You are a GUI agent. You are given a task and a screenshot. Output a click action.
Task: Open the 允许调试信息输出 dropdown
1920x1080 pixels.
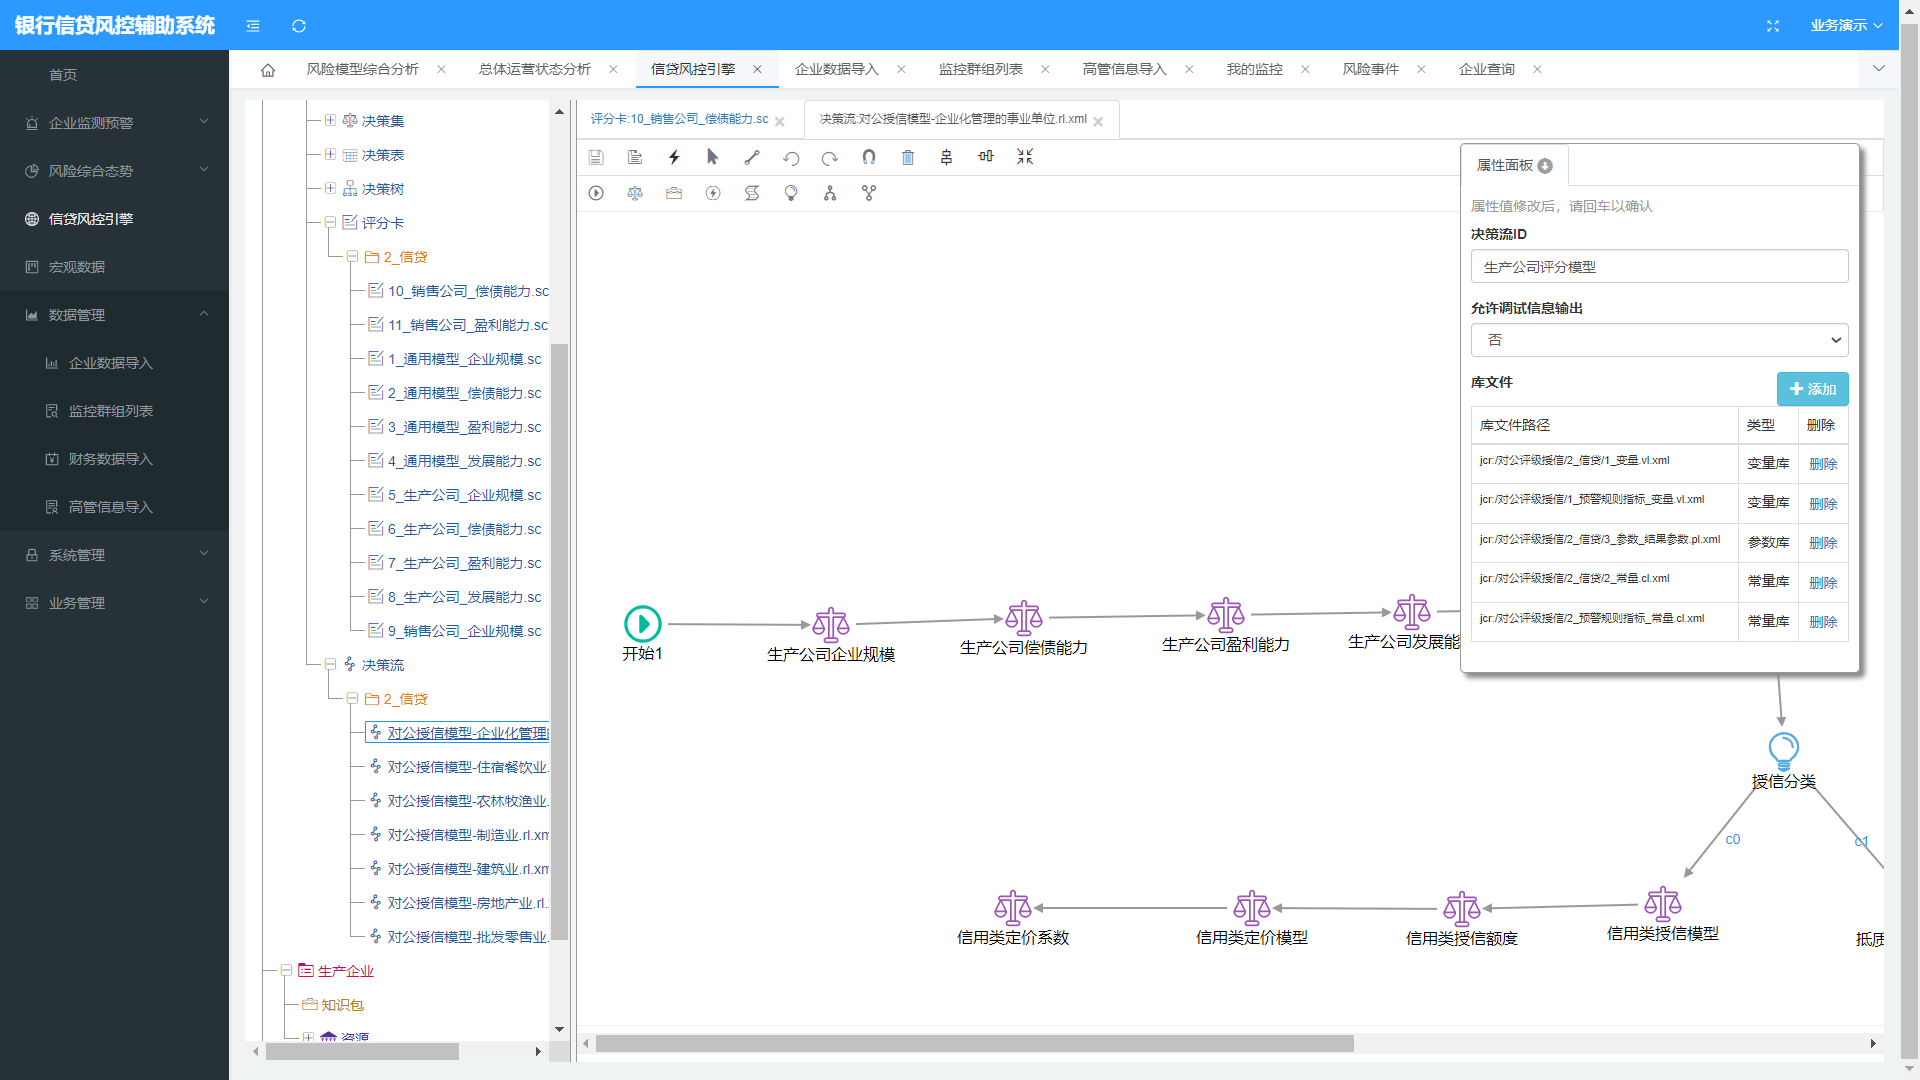coord(1659,340)
